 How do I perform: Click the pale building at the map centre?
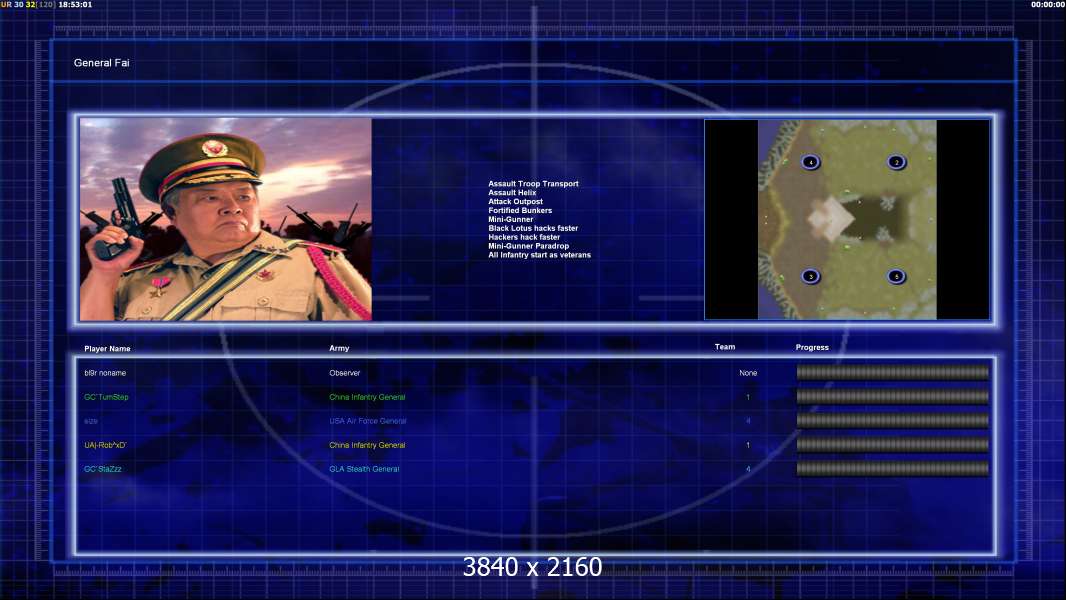pos(830,219)
